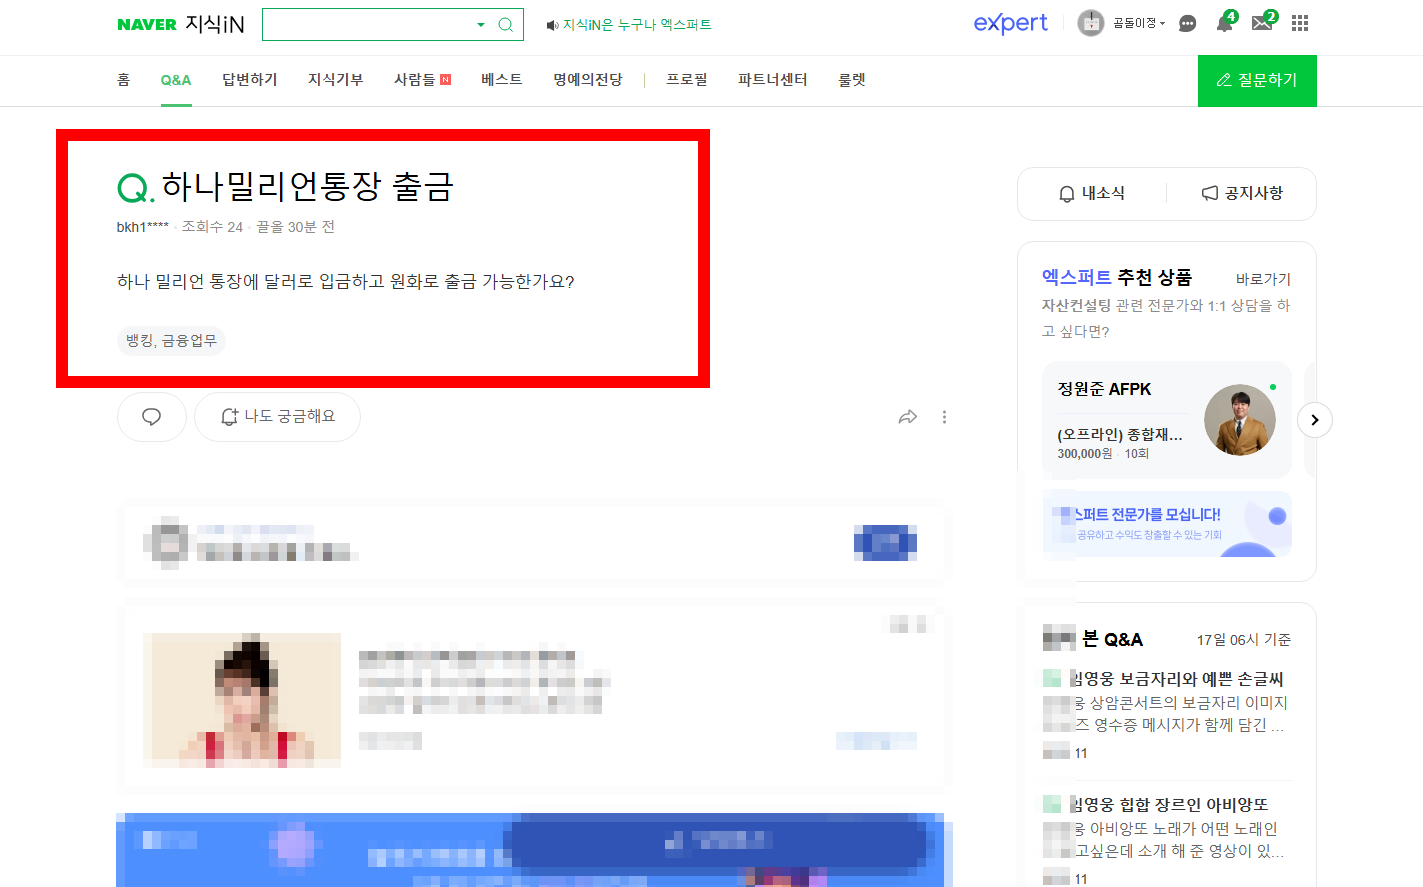Open the 지식iN home logo
Image resolution: width=1423 pixels, height=887 pixels.
215,24
